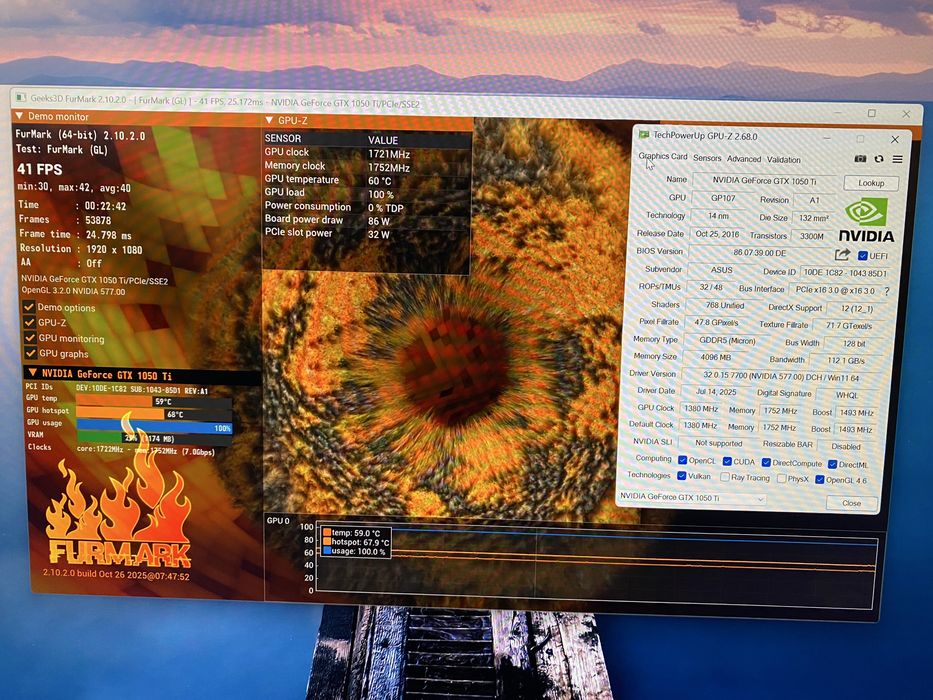Switch to the Sensors tab
This screenshot has height=700, width=933.
coord(707,158)
